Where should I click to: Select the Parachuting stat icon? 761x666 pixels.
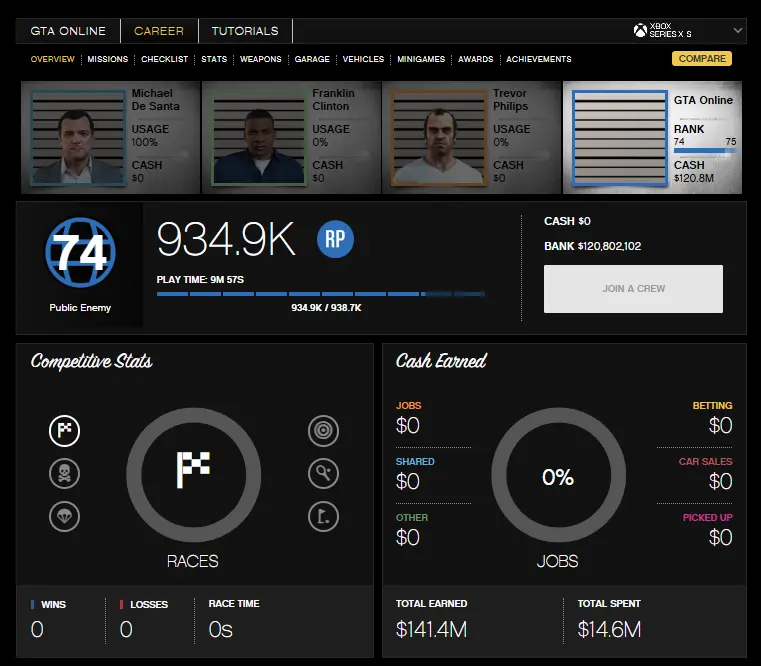pyautogui.click(x=65, y=516)
